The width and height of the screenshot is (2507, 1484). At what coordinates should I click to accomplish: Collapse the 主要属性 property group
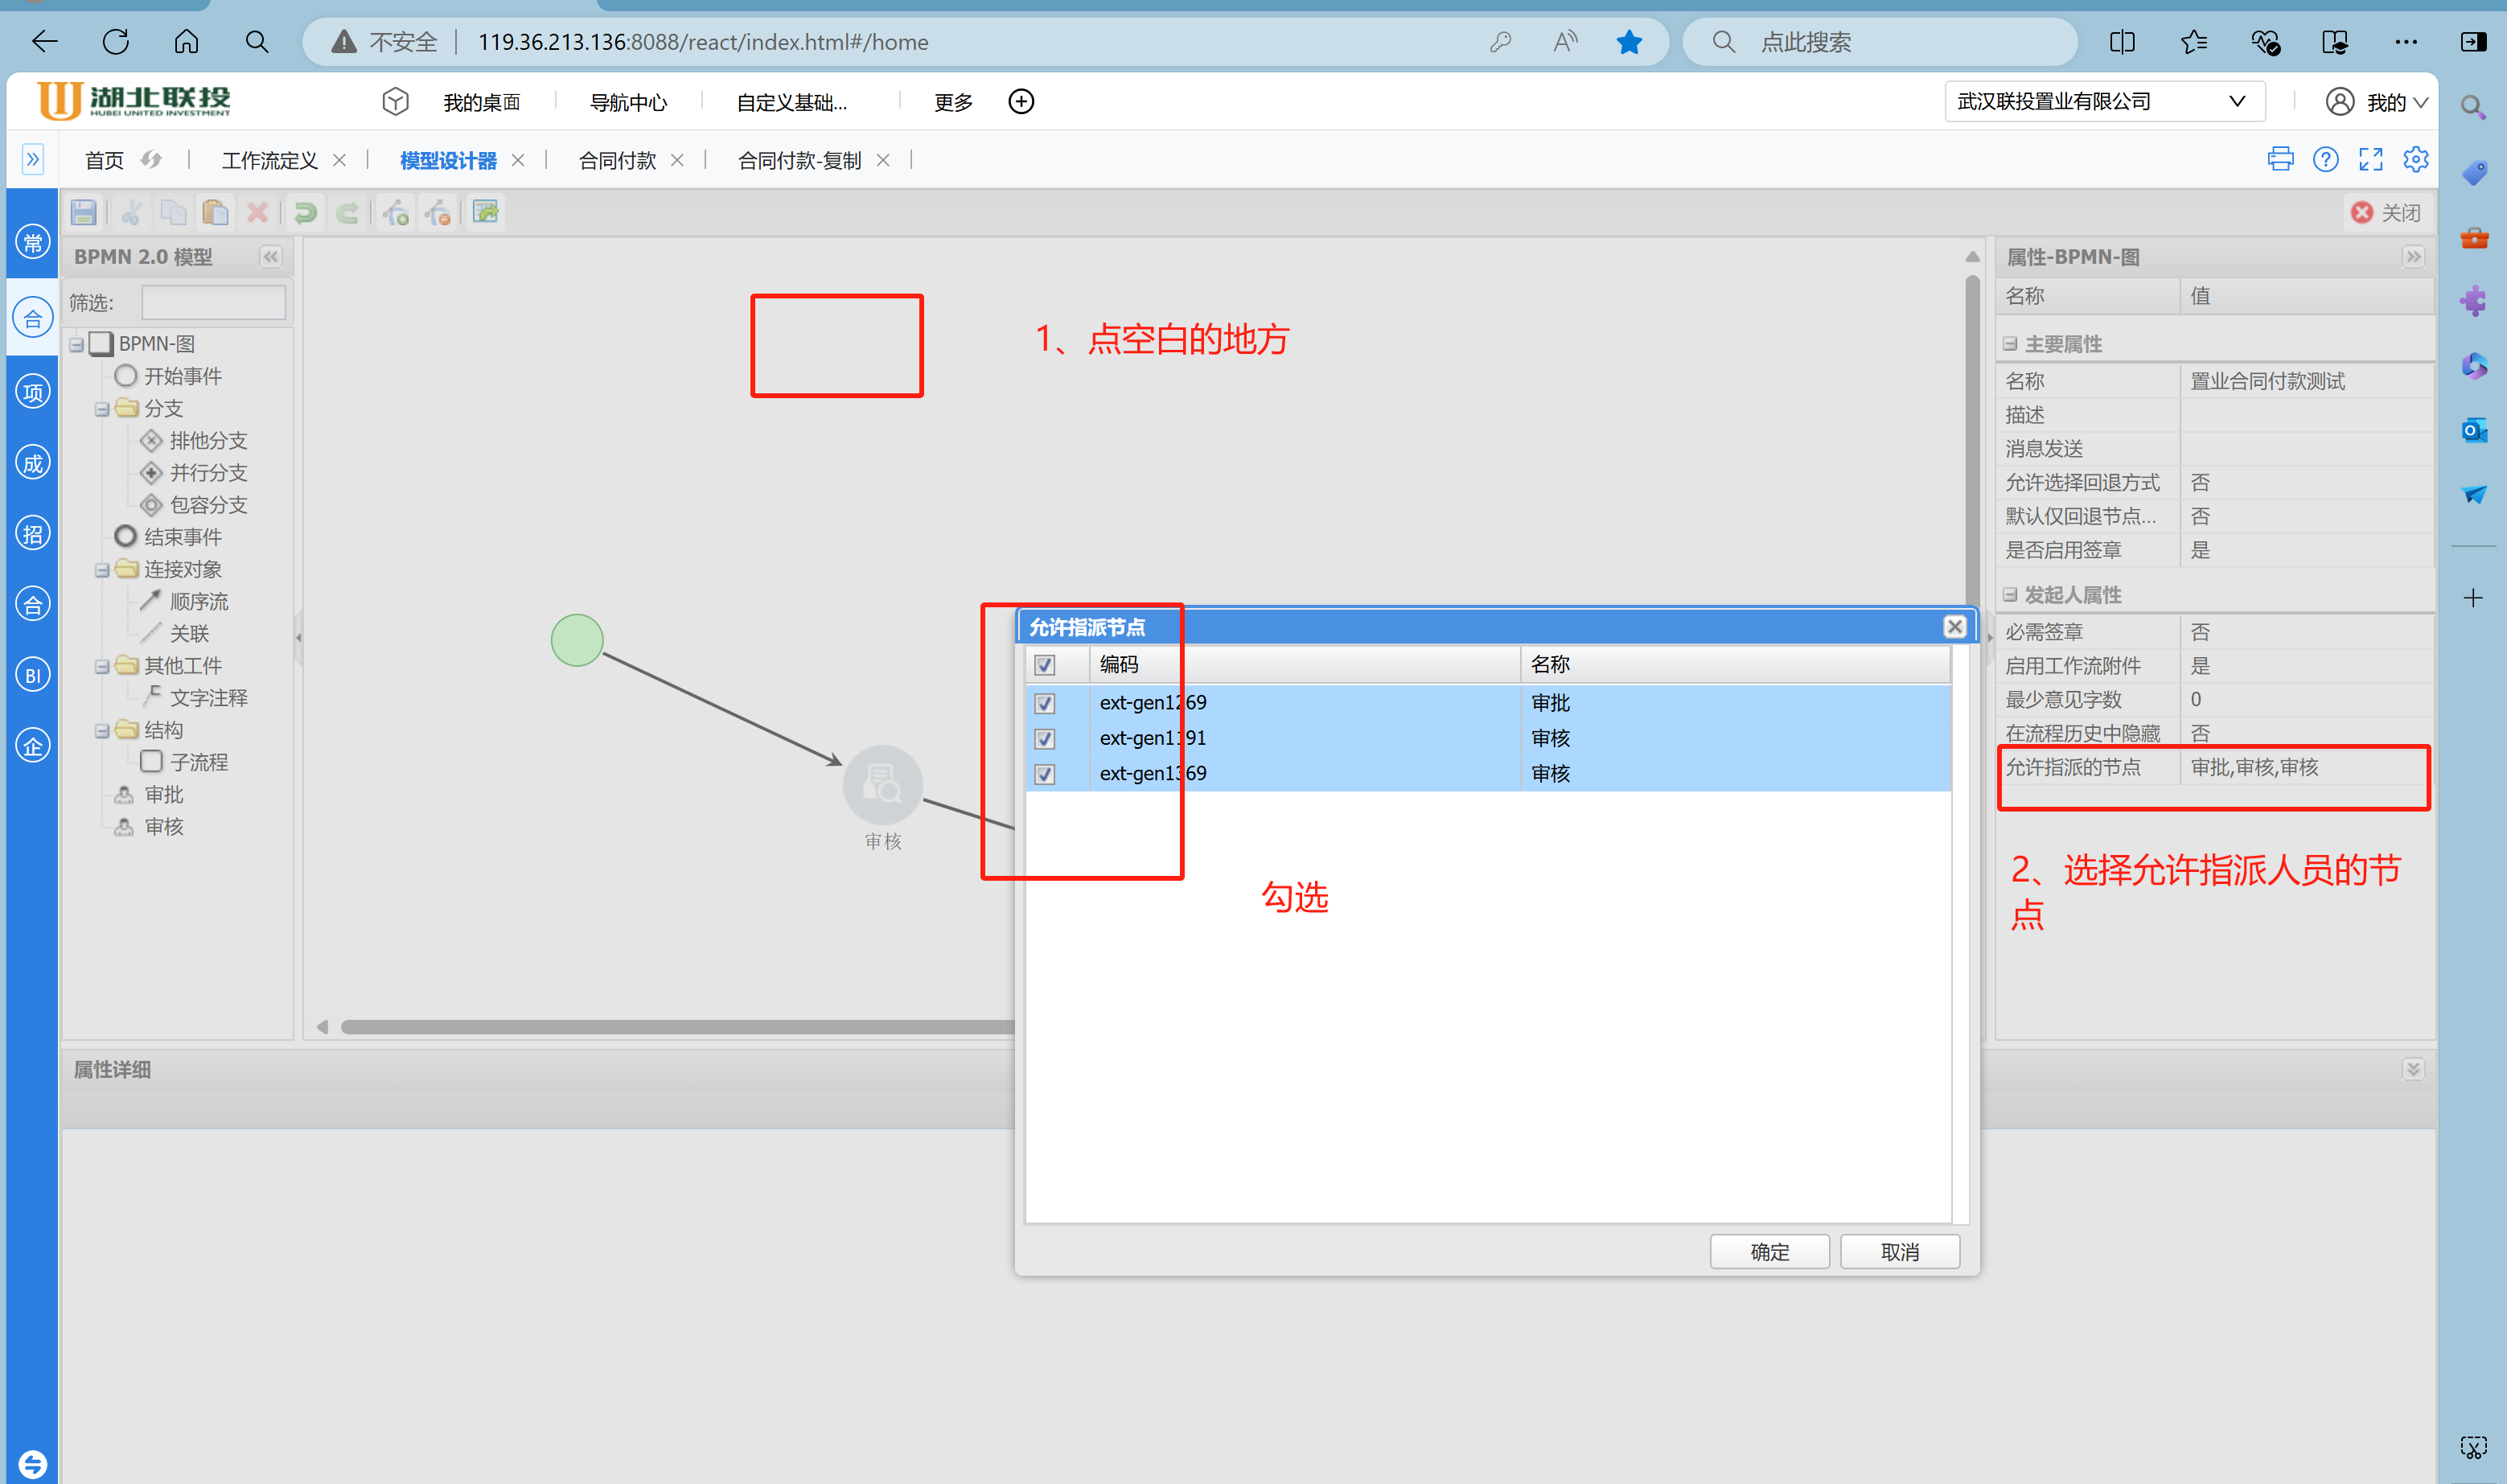click(2009, 344)
